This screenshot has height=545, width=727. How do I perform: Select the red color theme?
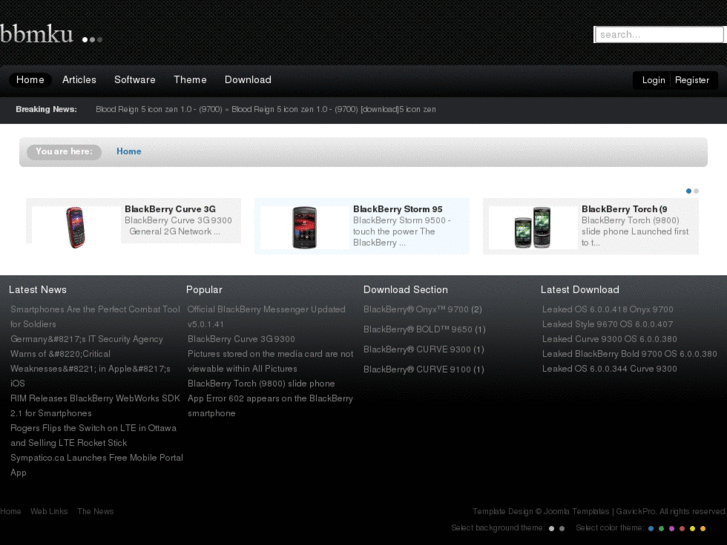tap(682, 528)
